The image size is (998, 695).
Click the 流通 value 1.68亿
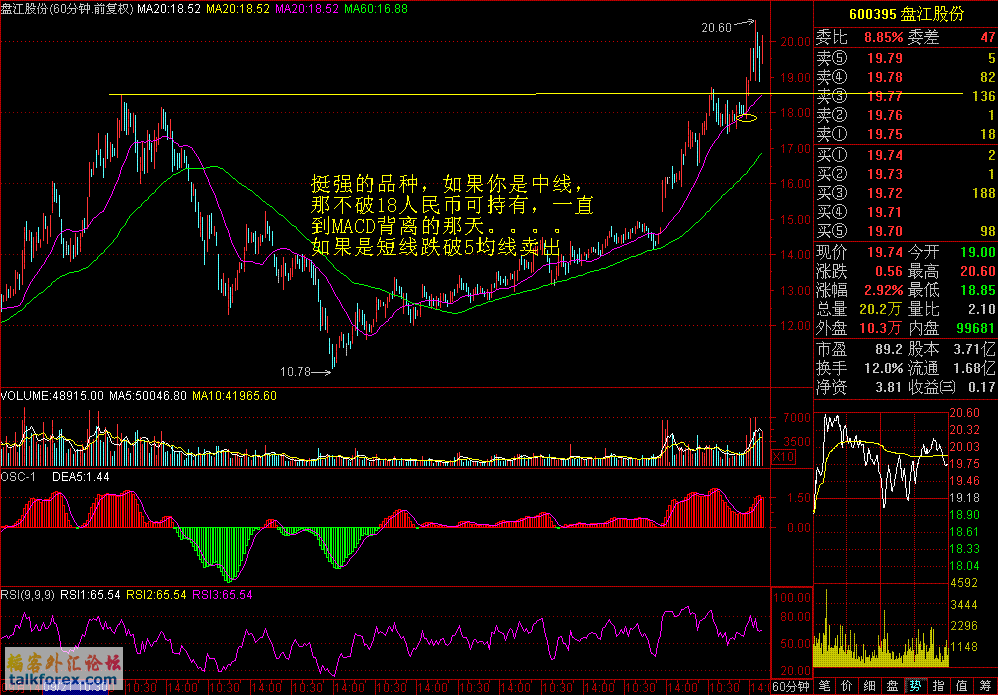click(974, 368)
